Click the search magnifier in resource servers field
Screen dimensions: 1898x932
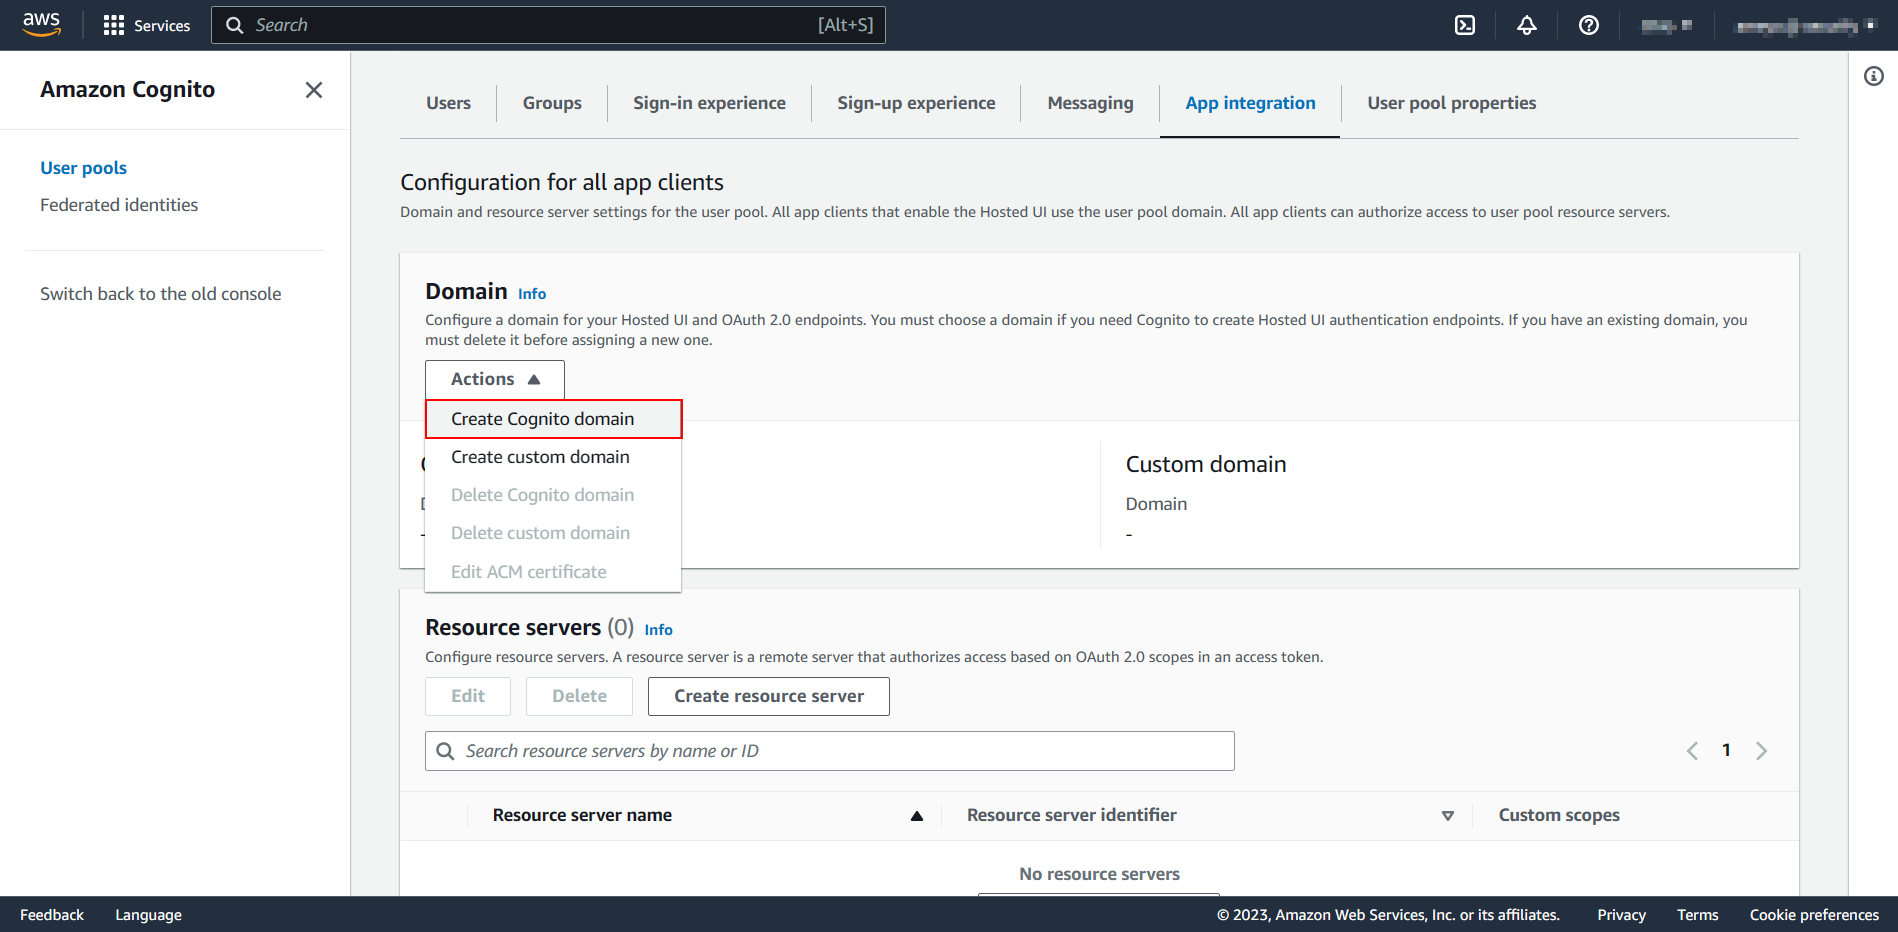(x=446, y=751)
